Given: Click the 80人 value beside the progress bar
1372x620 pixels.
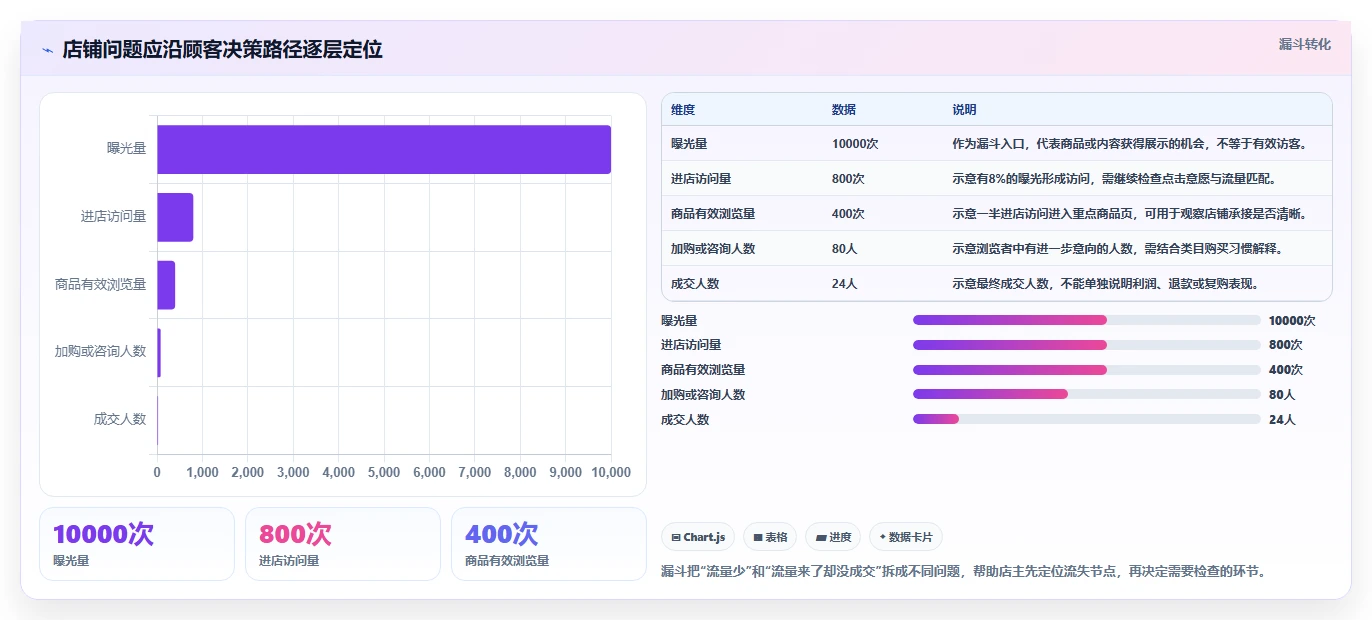Looking at the screenshot, I should click(x=1281, y=395).
